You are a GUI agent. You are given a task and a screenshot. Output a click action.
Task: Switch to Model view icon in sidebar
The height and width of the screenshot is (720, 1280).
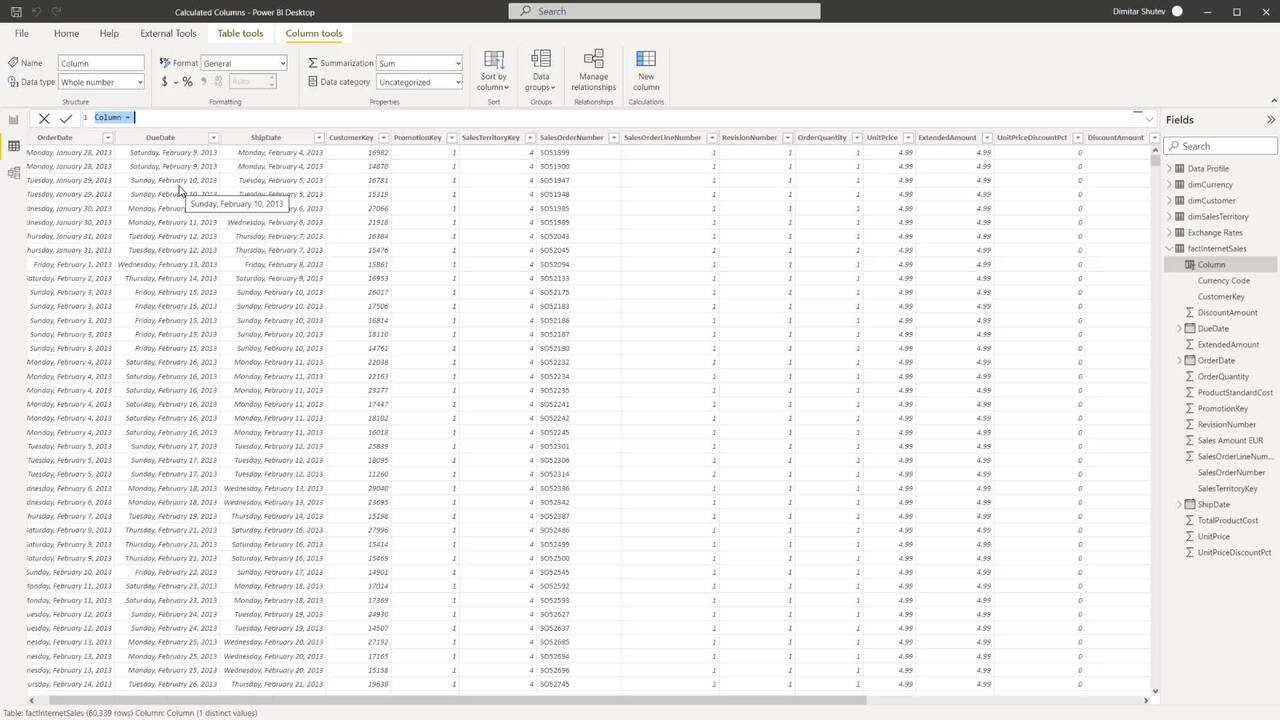pos(14,173)
